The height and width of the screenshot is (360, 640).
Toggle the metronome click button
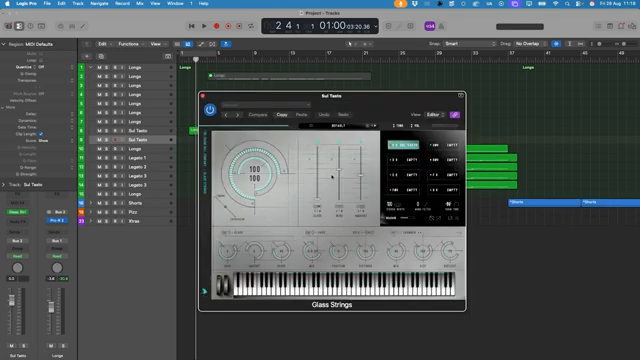pos(441,26)
